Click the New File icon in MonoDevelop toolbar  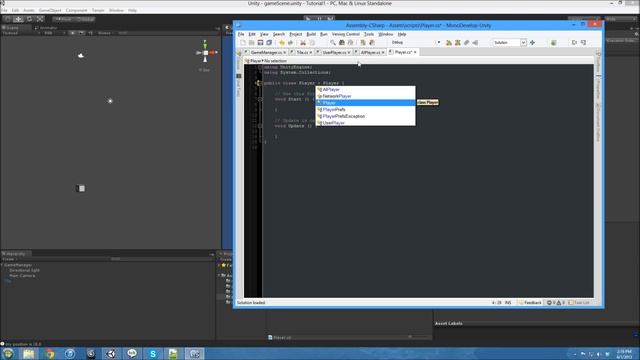click(x=243, y=42)
